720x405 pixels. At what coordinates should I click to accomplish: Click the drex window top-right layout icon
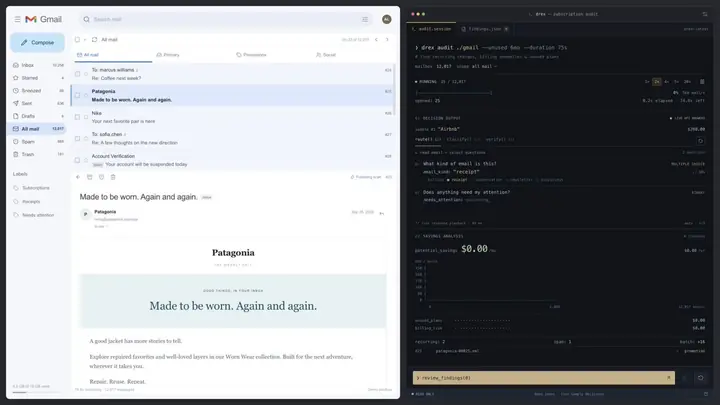pos(705,14)
